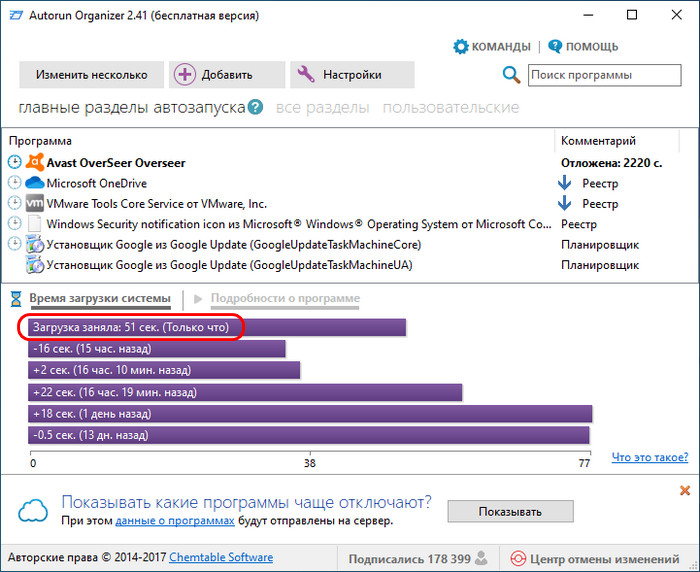
Task: Click the Изменить несколько button
Action: 92,75
